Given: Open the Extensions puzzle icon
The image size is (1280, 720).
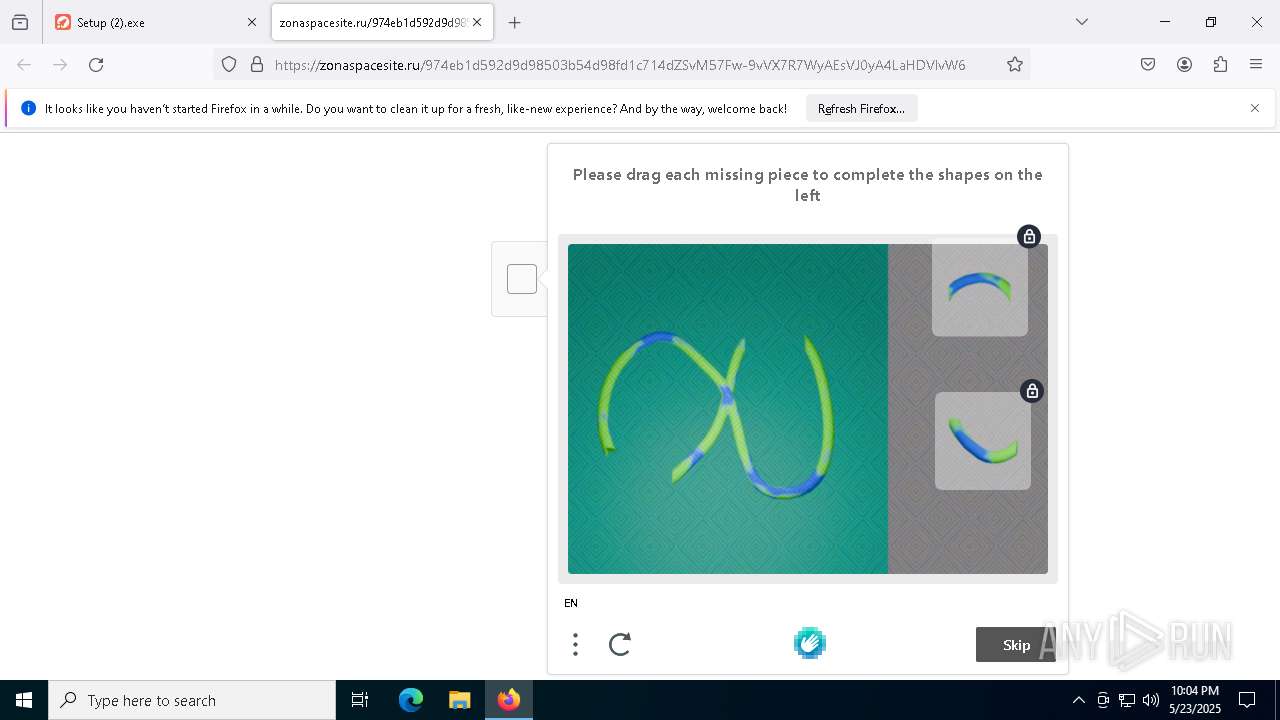Looking at the screenshot, I should [x=1220, y=65].
